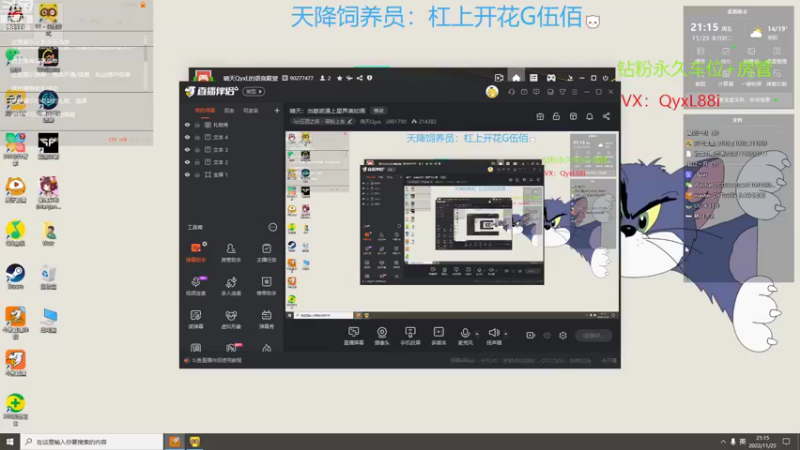Open the hamburger menu in the title bar

[574, 92]
